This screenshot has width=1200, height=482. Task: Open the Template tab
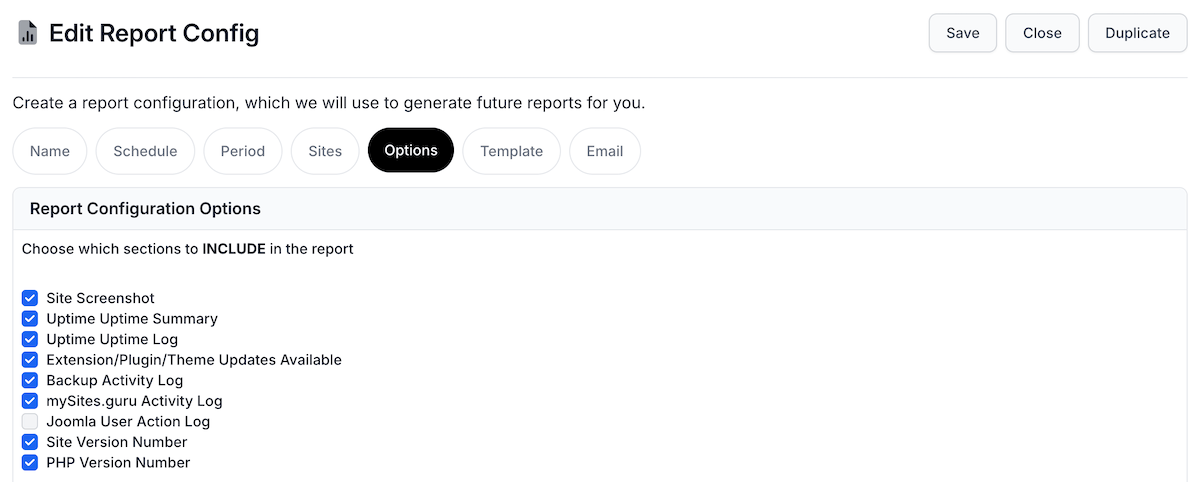click(512, 151)
